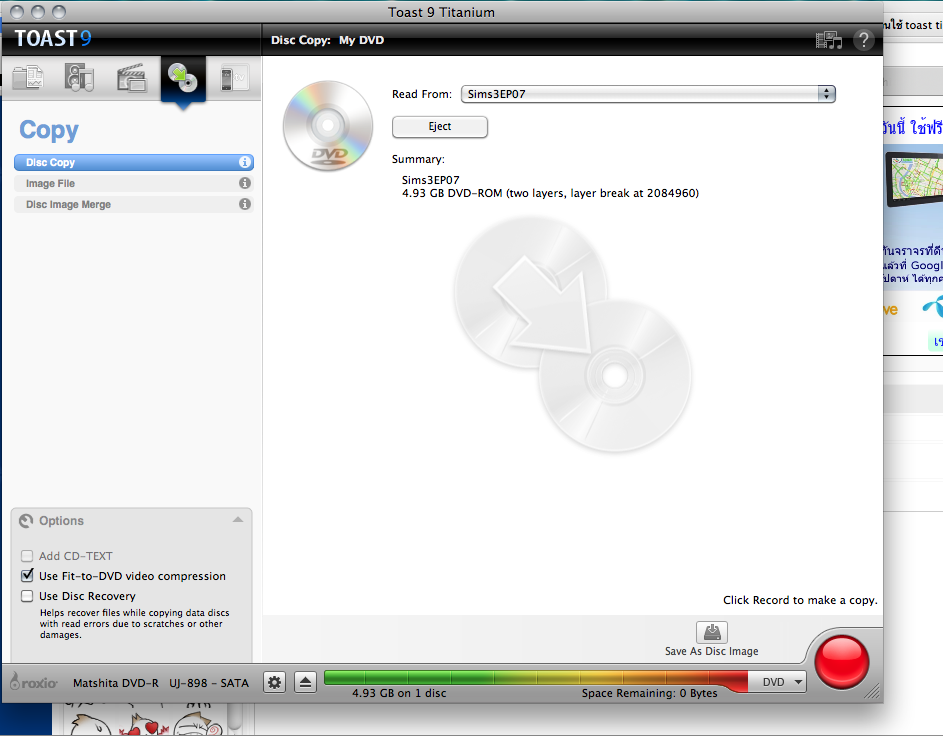Click the Matshita DVD-R recorder name
943x736 pixels.
tap(161, 682)
